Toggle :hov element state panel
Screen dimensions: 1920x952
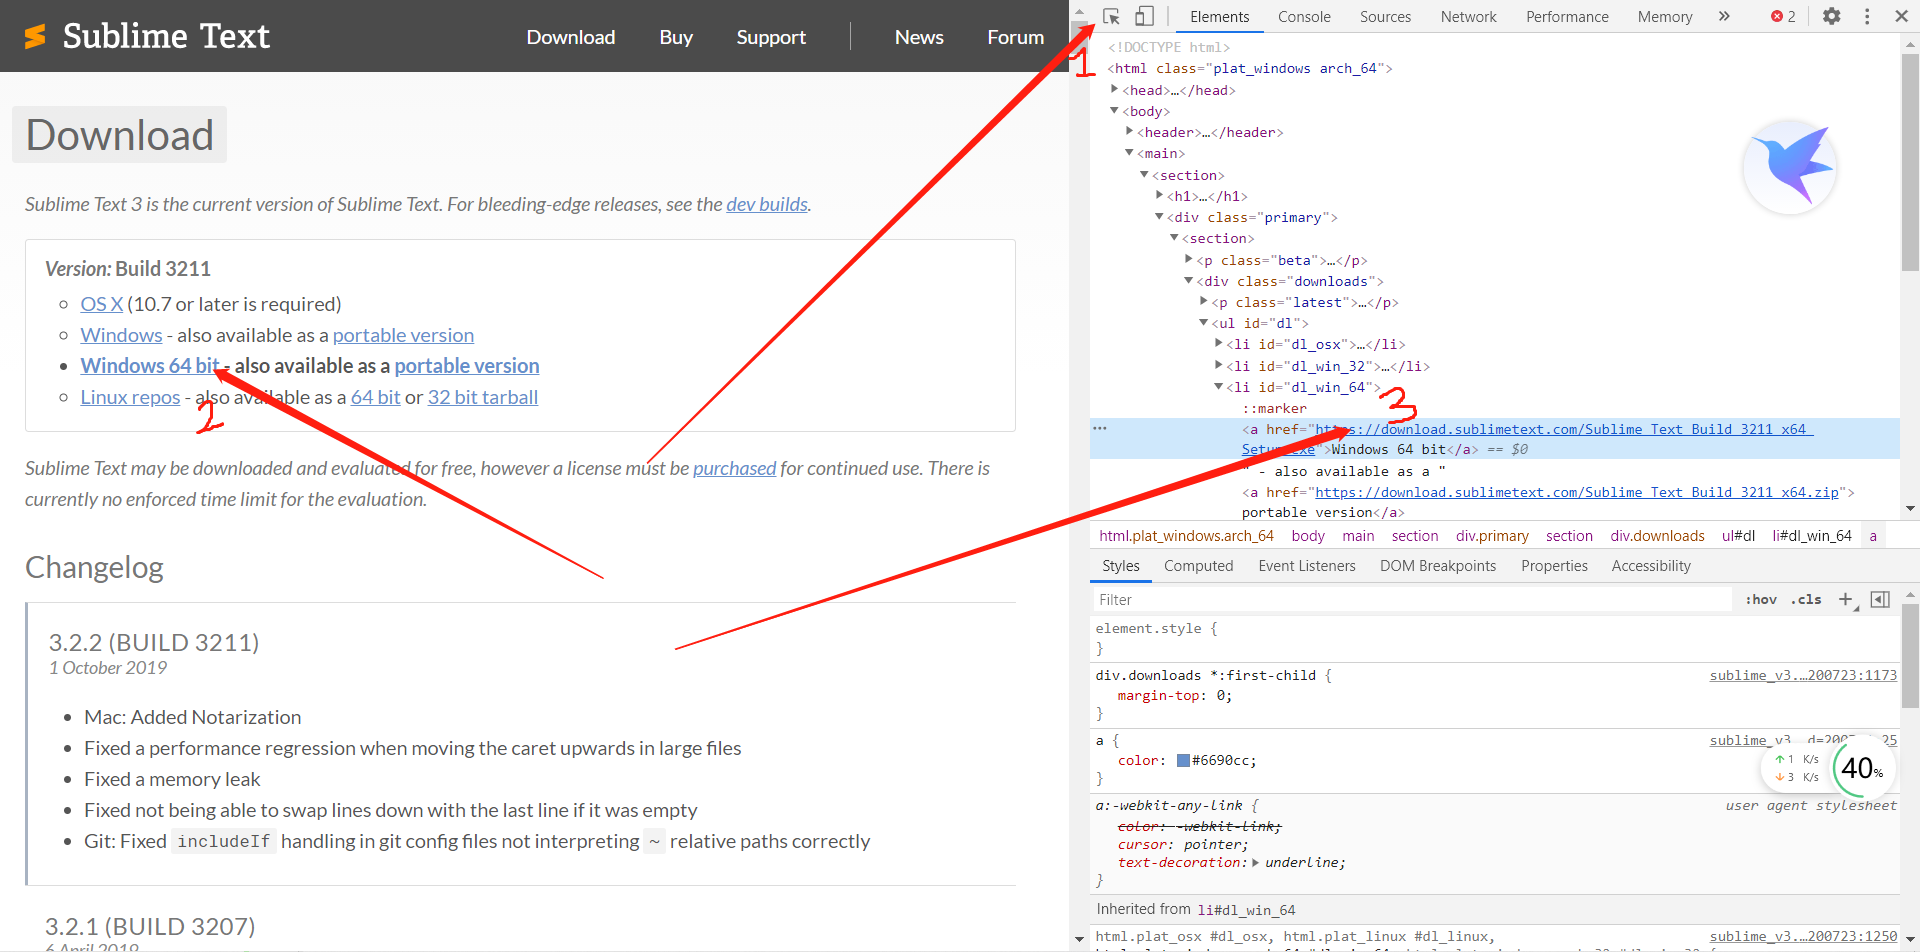1761,600
